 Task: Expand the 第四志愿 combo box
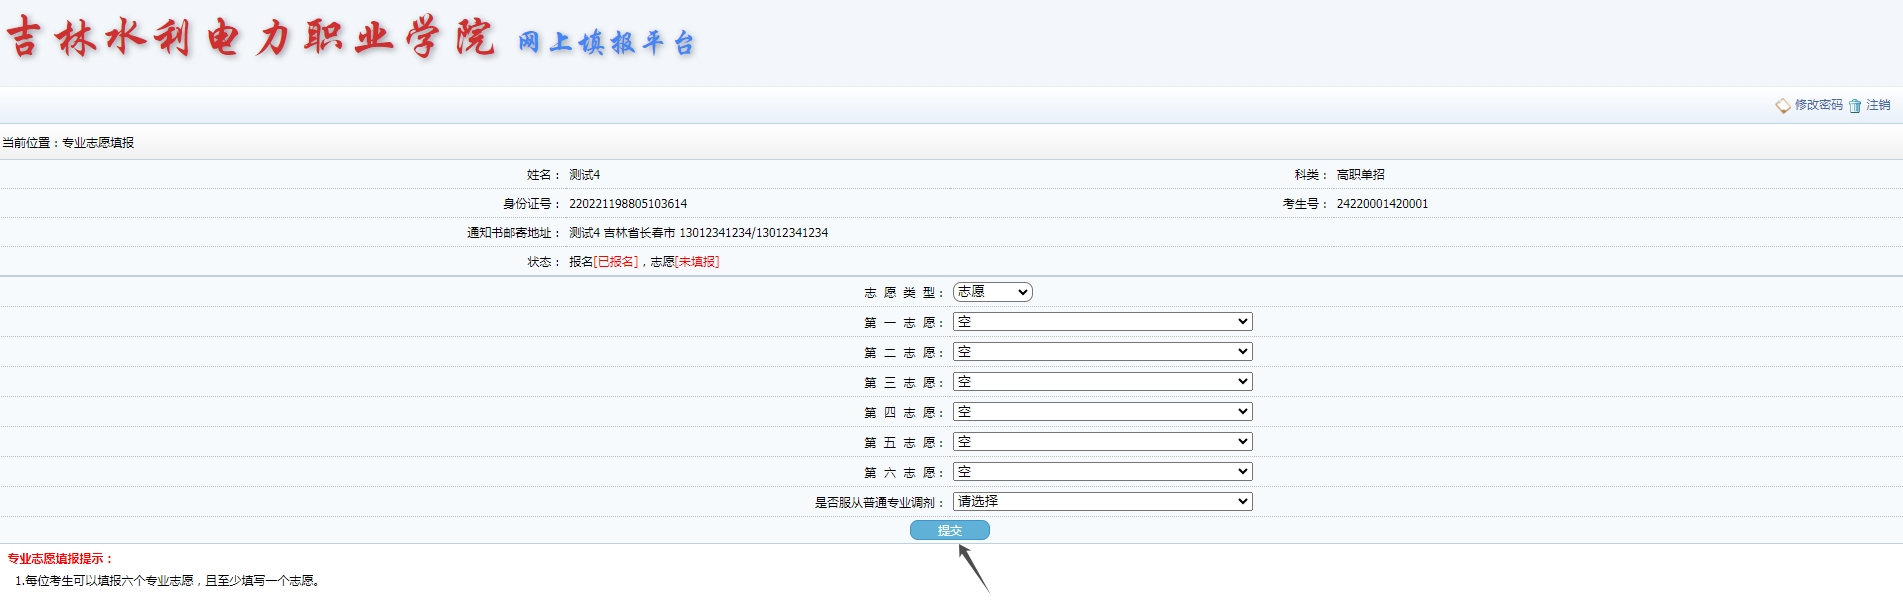[x=1102, y=412]
